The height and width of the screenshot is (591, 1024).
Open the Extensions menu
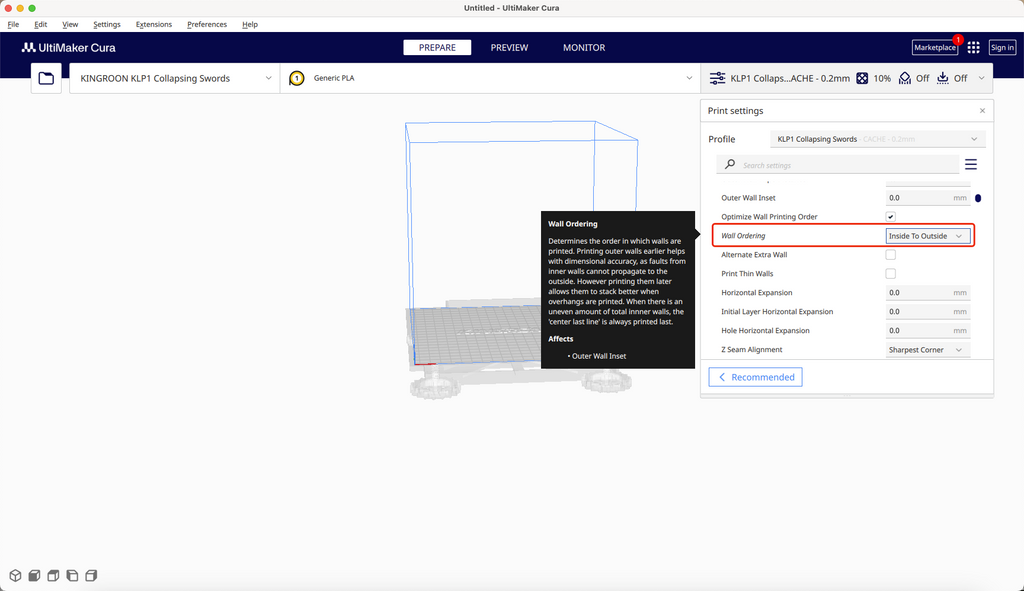pyautogui.click(x=153, y=24)
